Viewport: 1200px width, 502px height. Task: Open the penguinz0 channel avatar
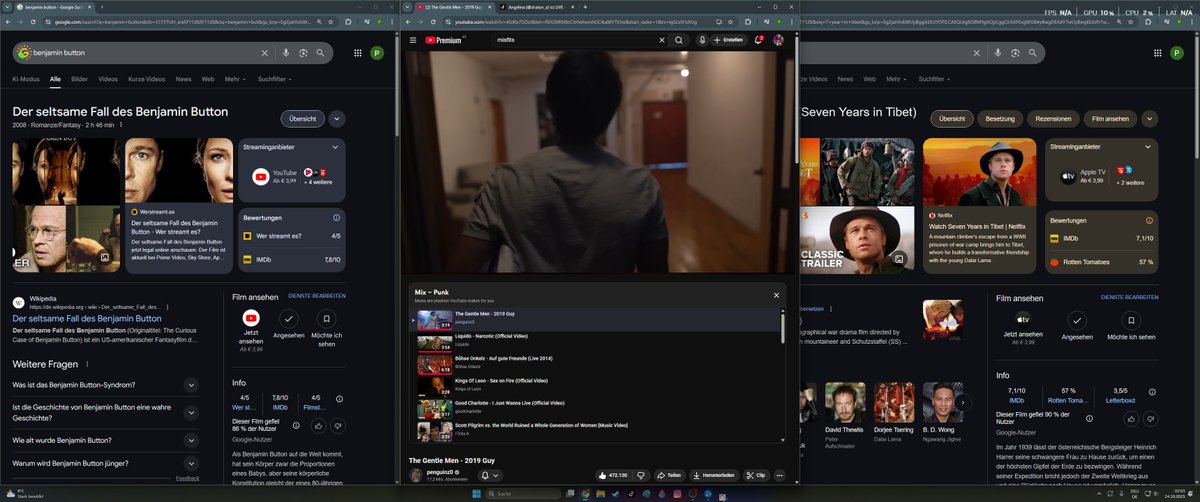tap(415, 475)
